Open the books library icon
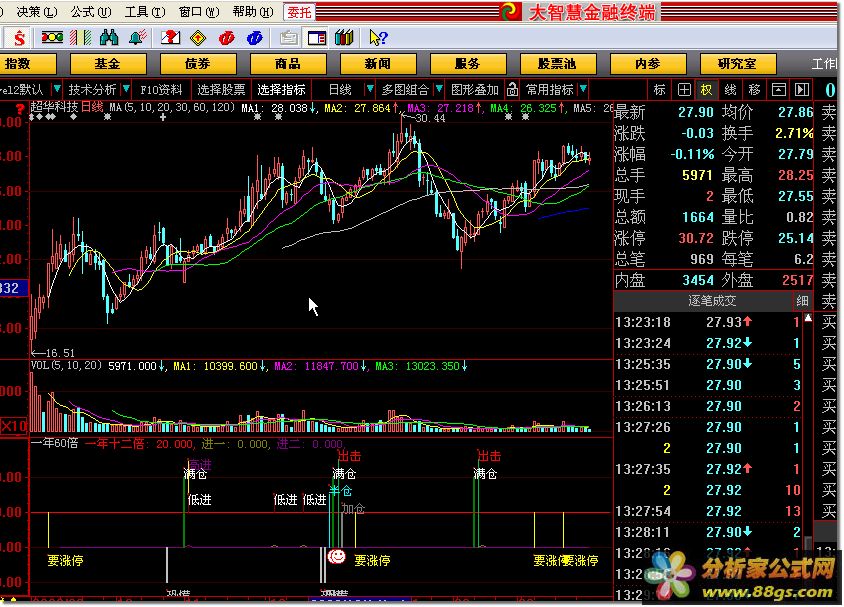844x607 pixels. pyautogui.click(x=344, y=37)
